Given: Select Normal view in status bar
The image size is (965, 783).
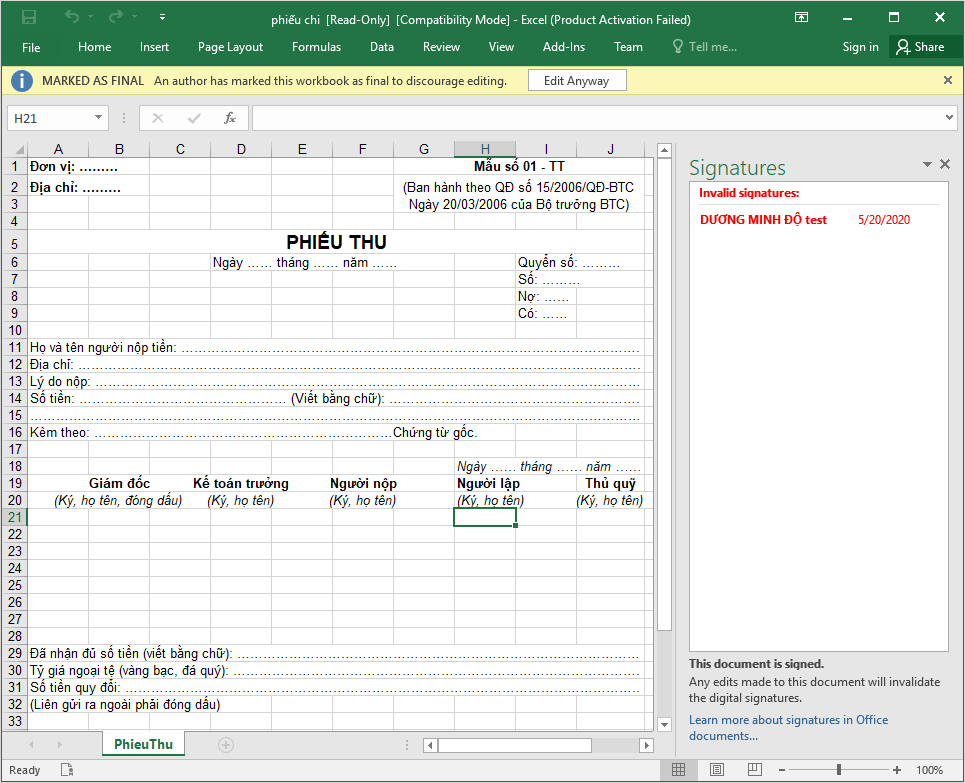Looking at the screenshot, I should coord(679,770).
